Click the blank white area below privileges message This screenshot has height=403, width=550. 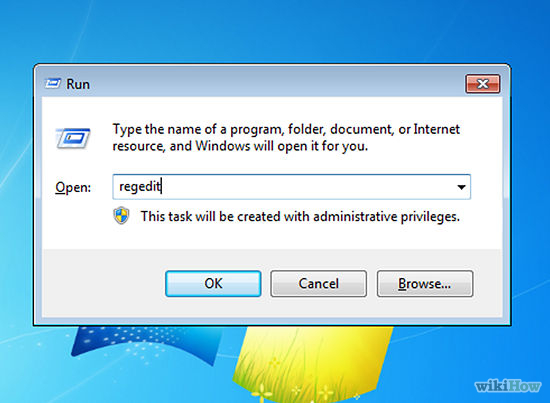272,237
